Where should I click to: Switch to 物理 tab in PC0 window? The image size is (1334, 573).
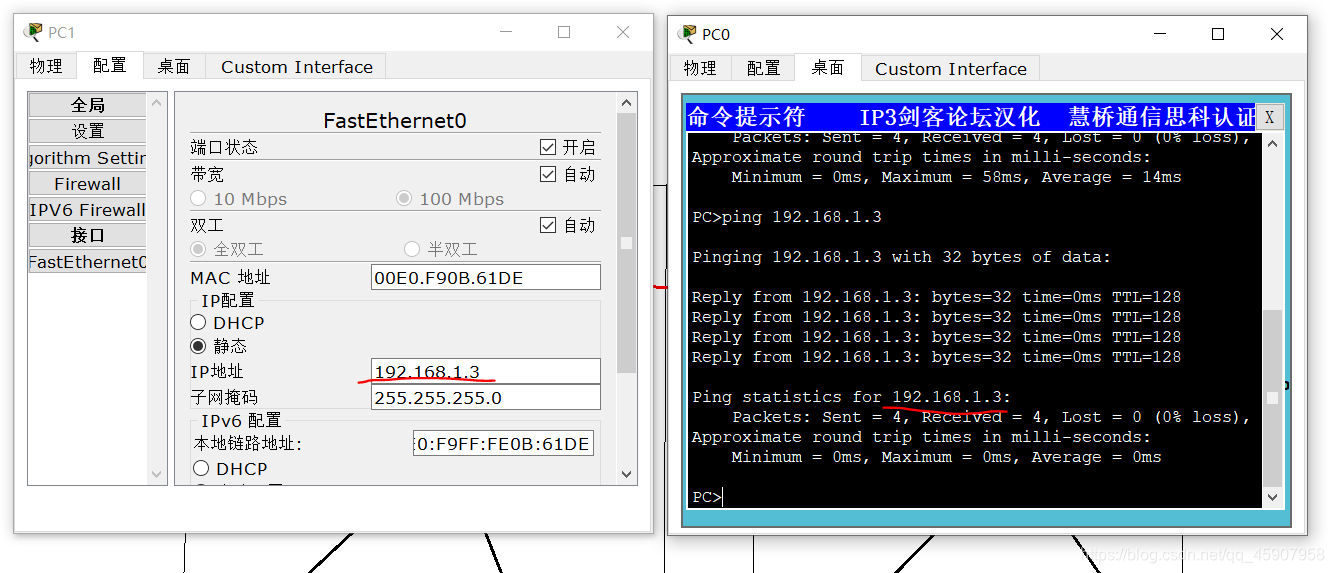tap(700, 68)
